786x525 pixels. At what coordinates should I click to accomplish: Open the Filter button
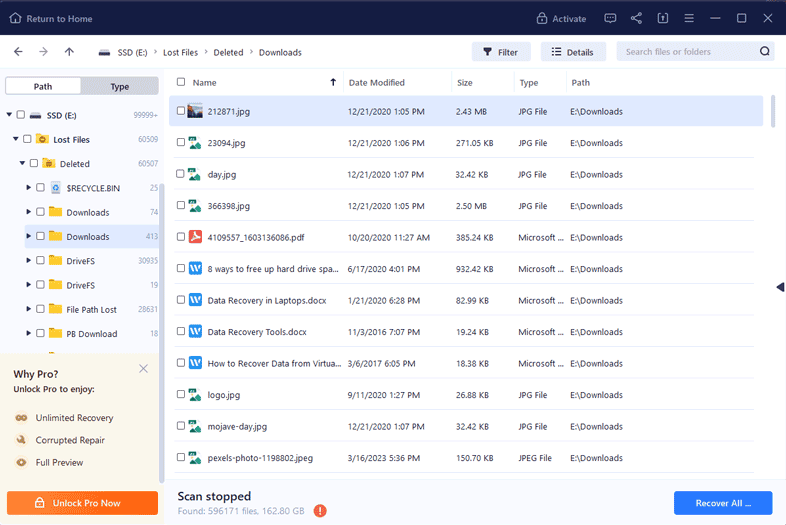coord(501,52)
